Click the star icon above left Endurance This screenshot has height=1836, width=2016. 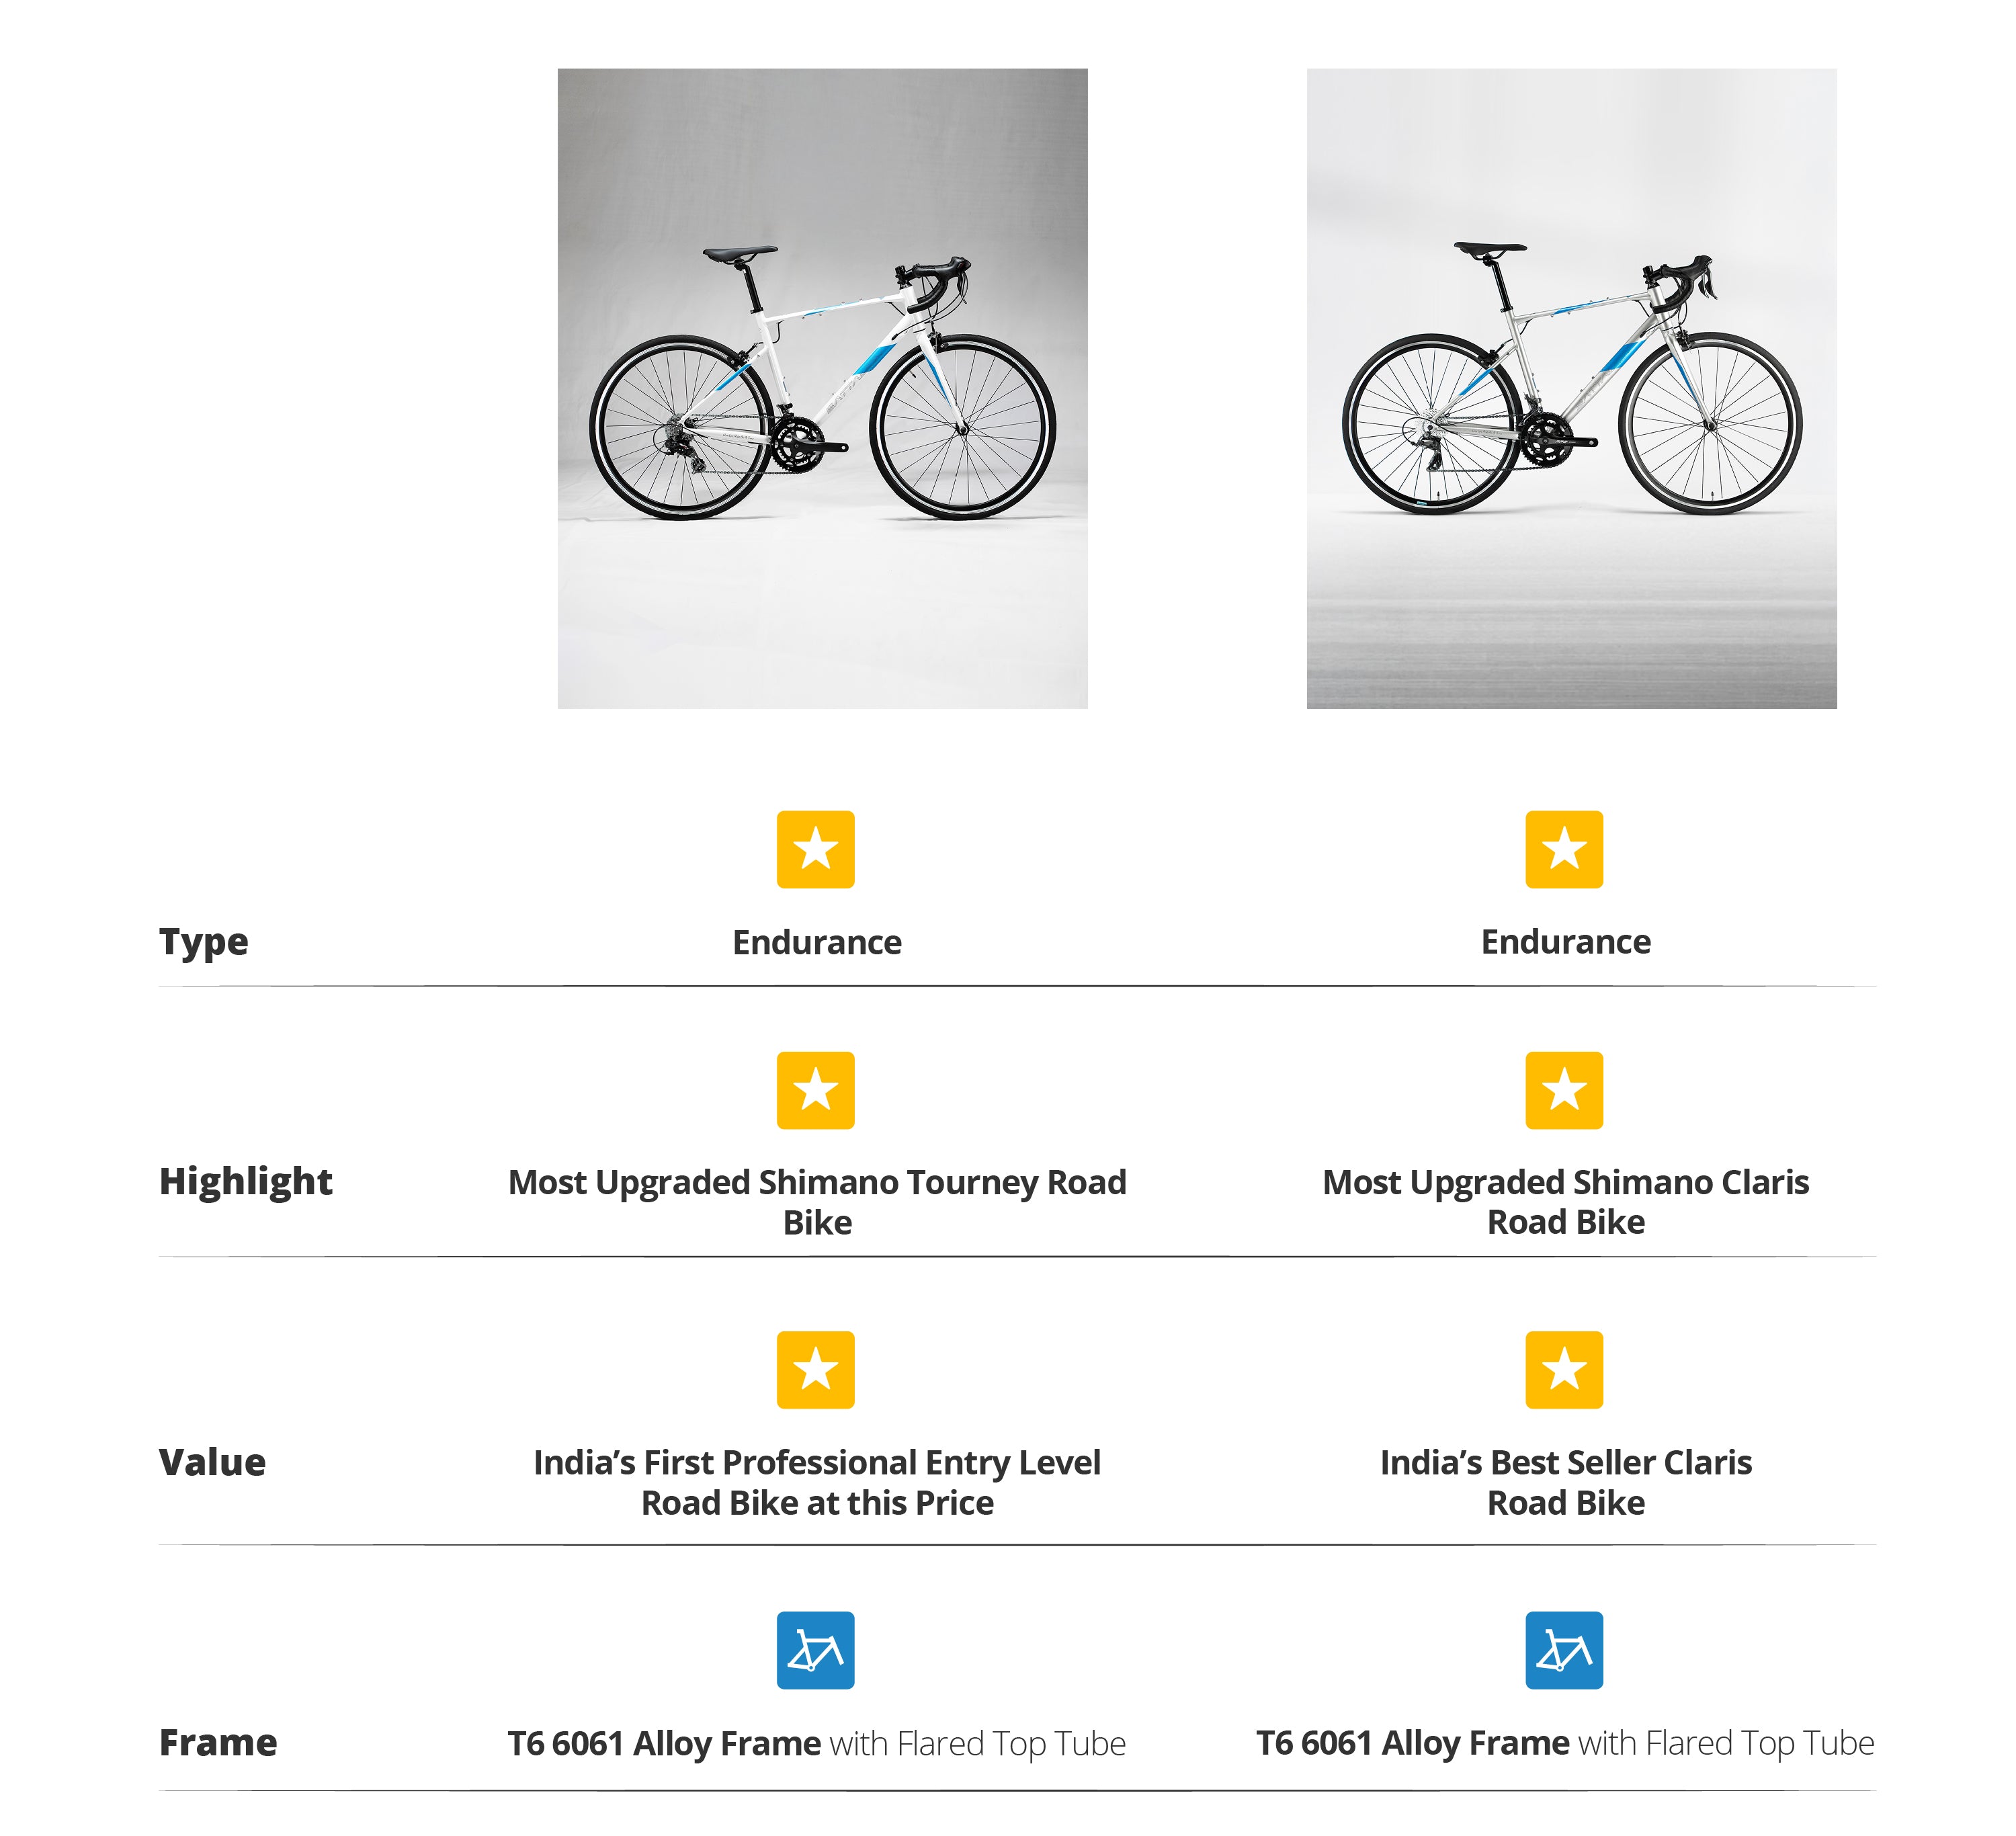(815, 849)
